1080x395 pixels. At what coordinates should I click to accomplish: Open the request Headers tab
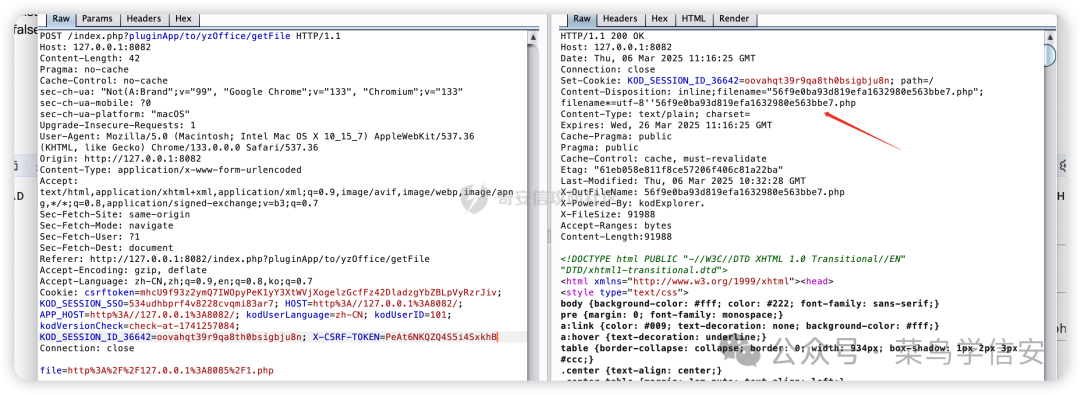tap(144, 19)
